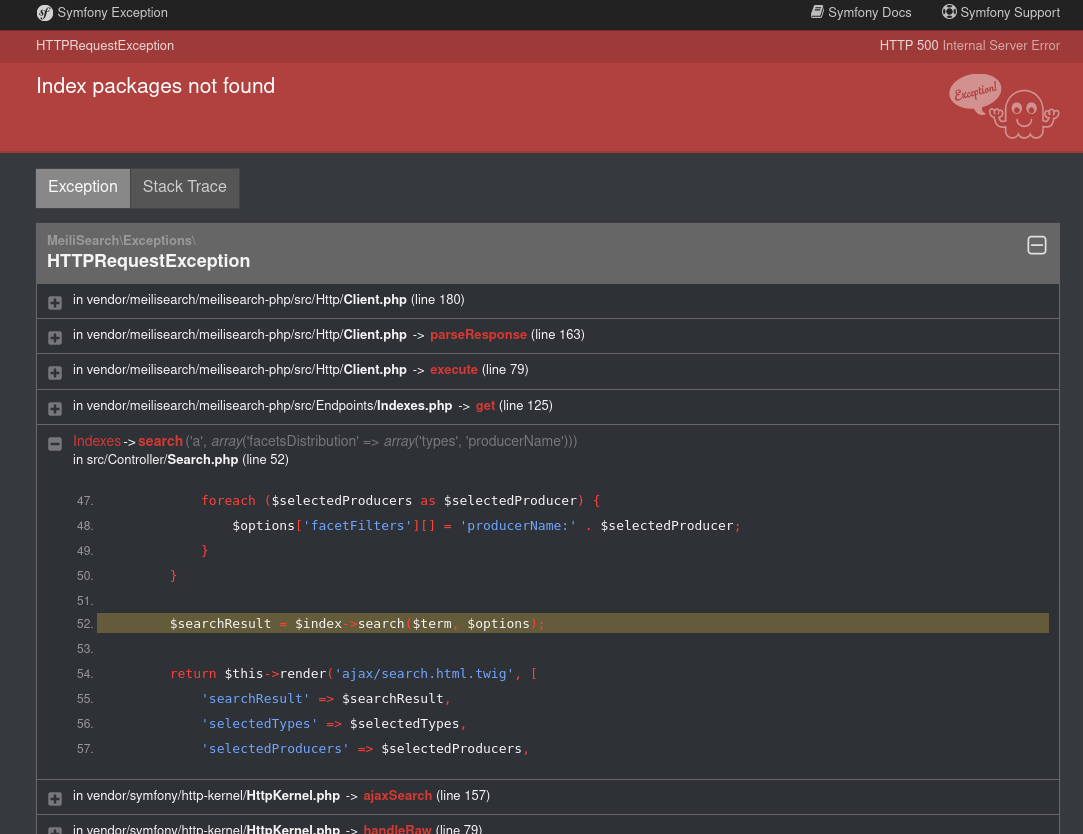Click the Symfony Support lifebuoy icon
Viewport: 1083px width, 834px height.
[950, 12]
